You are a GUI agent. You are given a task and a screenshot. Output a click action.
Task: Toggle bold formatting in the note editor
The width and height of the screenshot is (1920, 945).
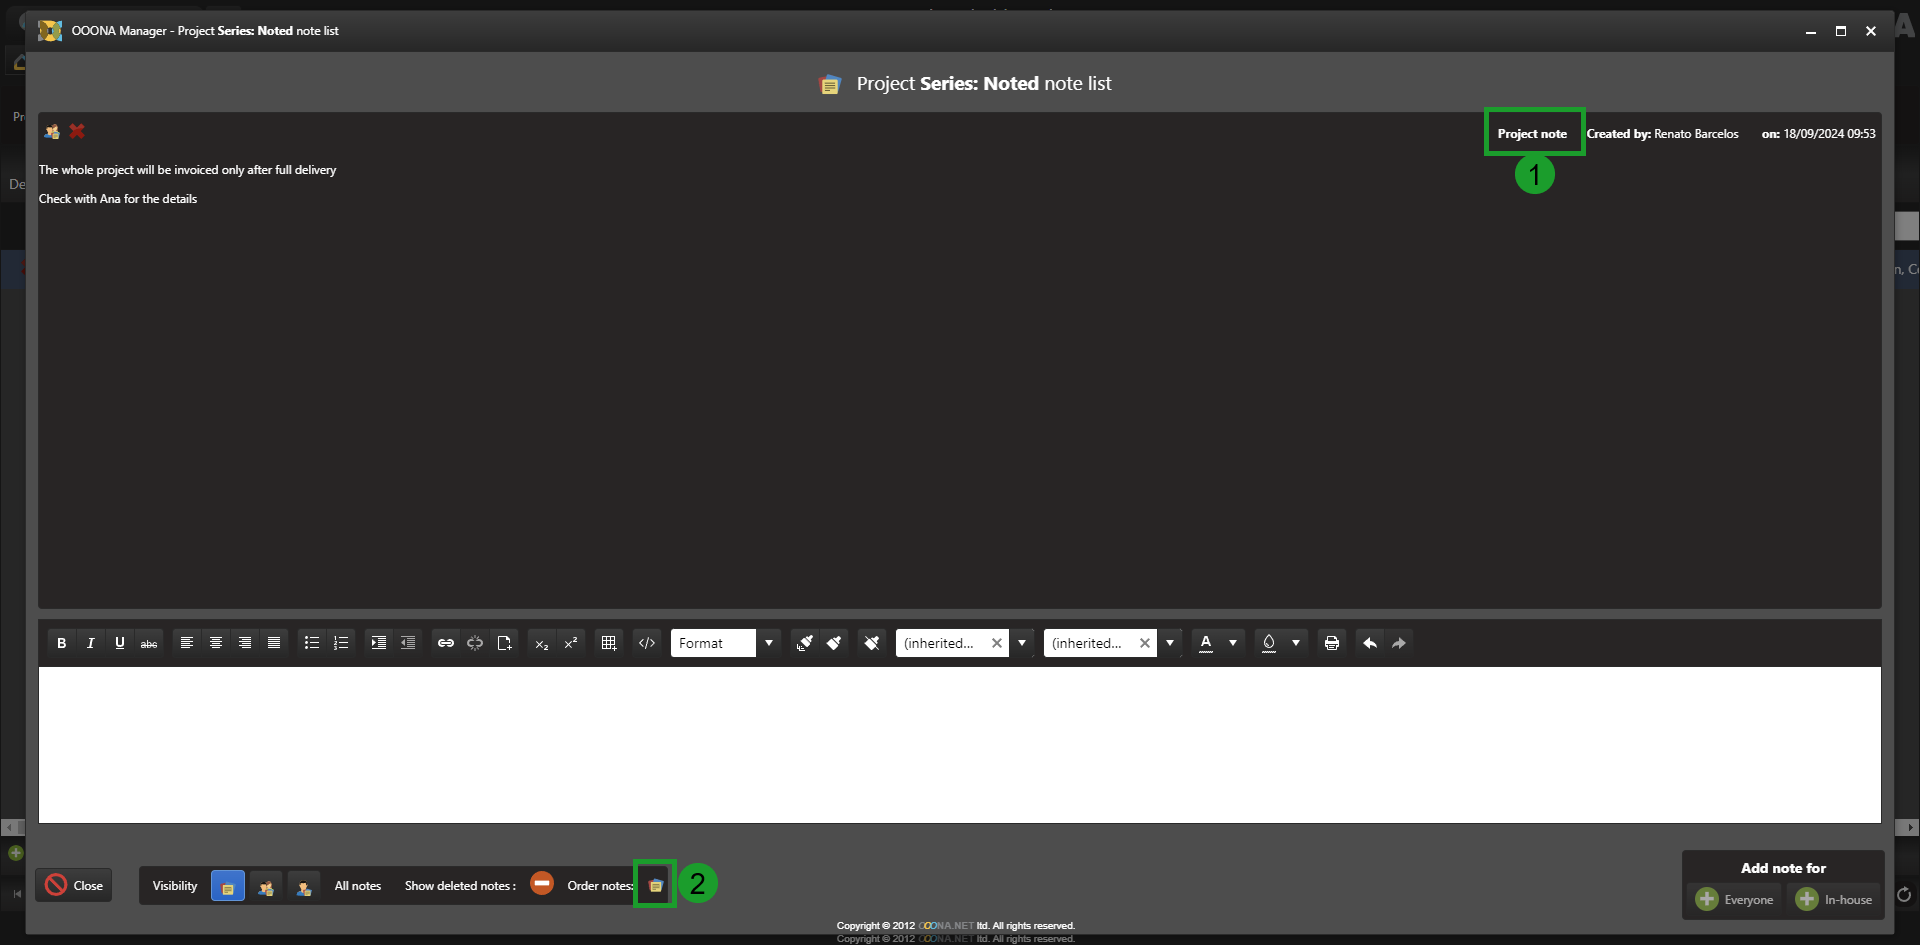coord(62,643)
